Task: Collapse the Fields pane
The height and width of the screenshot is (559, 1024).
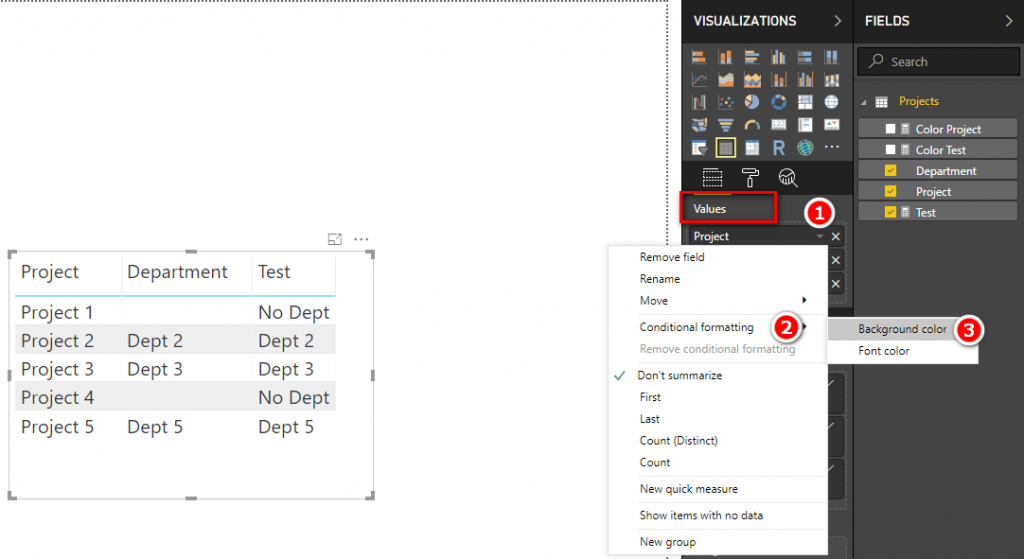Action: pyautogui.click(x=1008, y=21)
